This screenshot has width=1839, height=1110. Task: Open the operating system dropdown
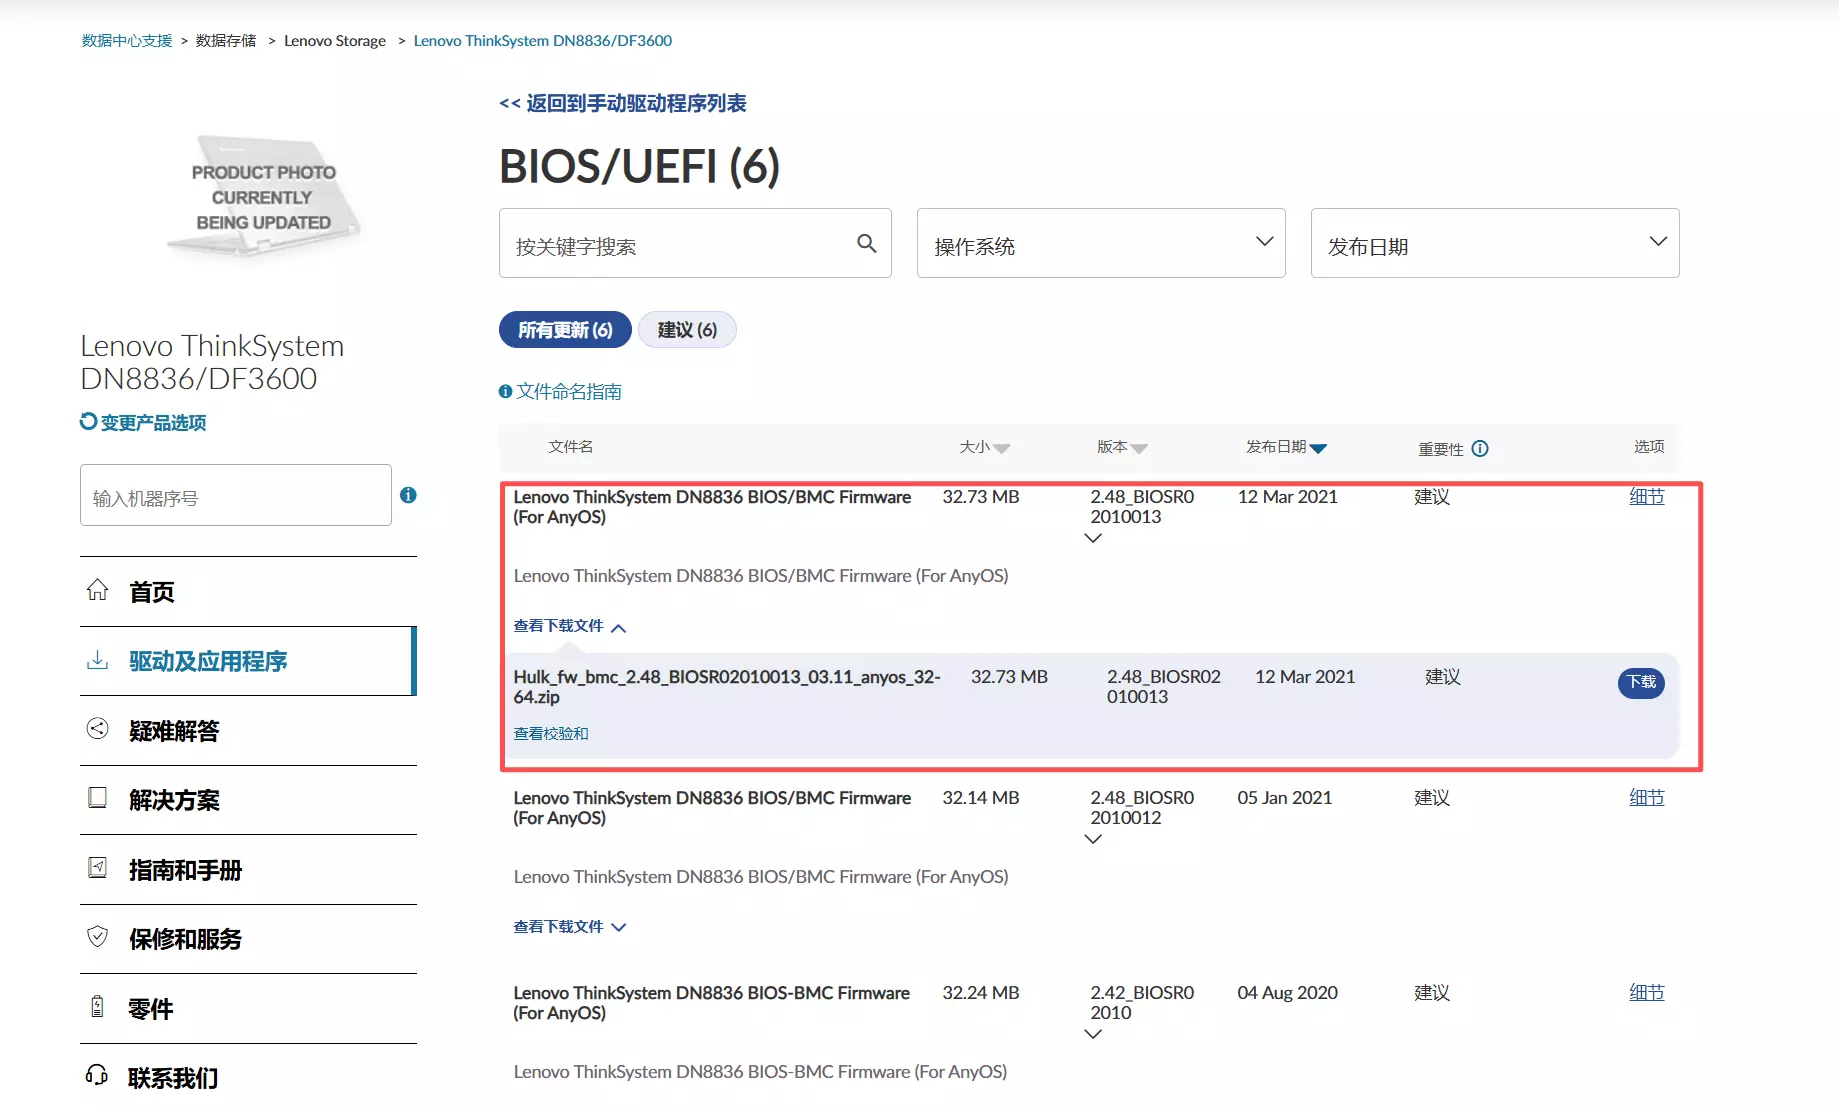[x=1100, y=244]
